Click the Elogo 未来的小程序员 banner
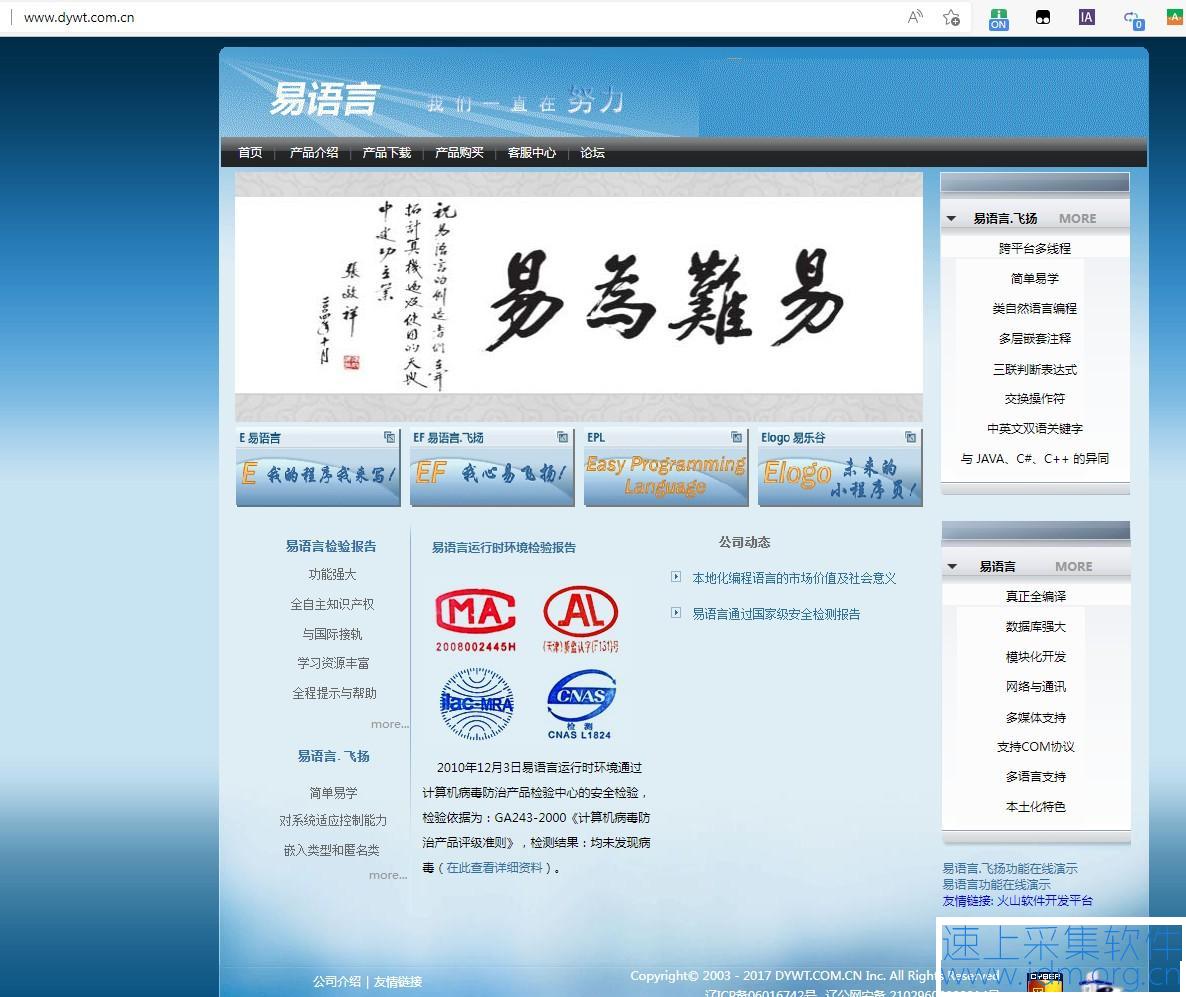The width and height of the screenshot is (1186, 997). 840,477
